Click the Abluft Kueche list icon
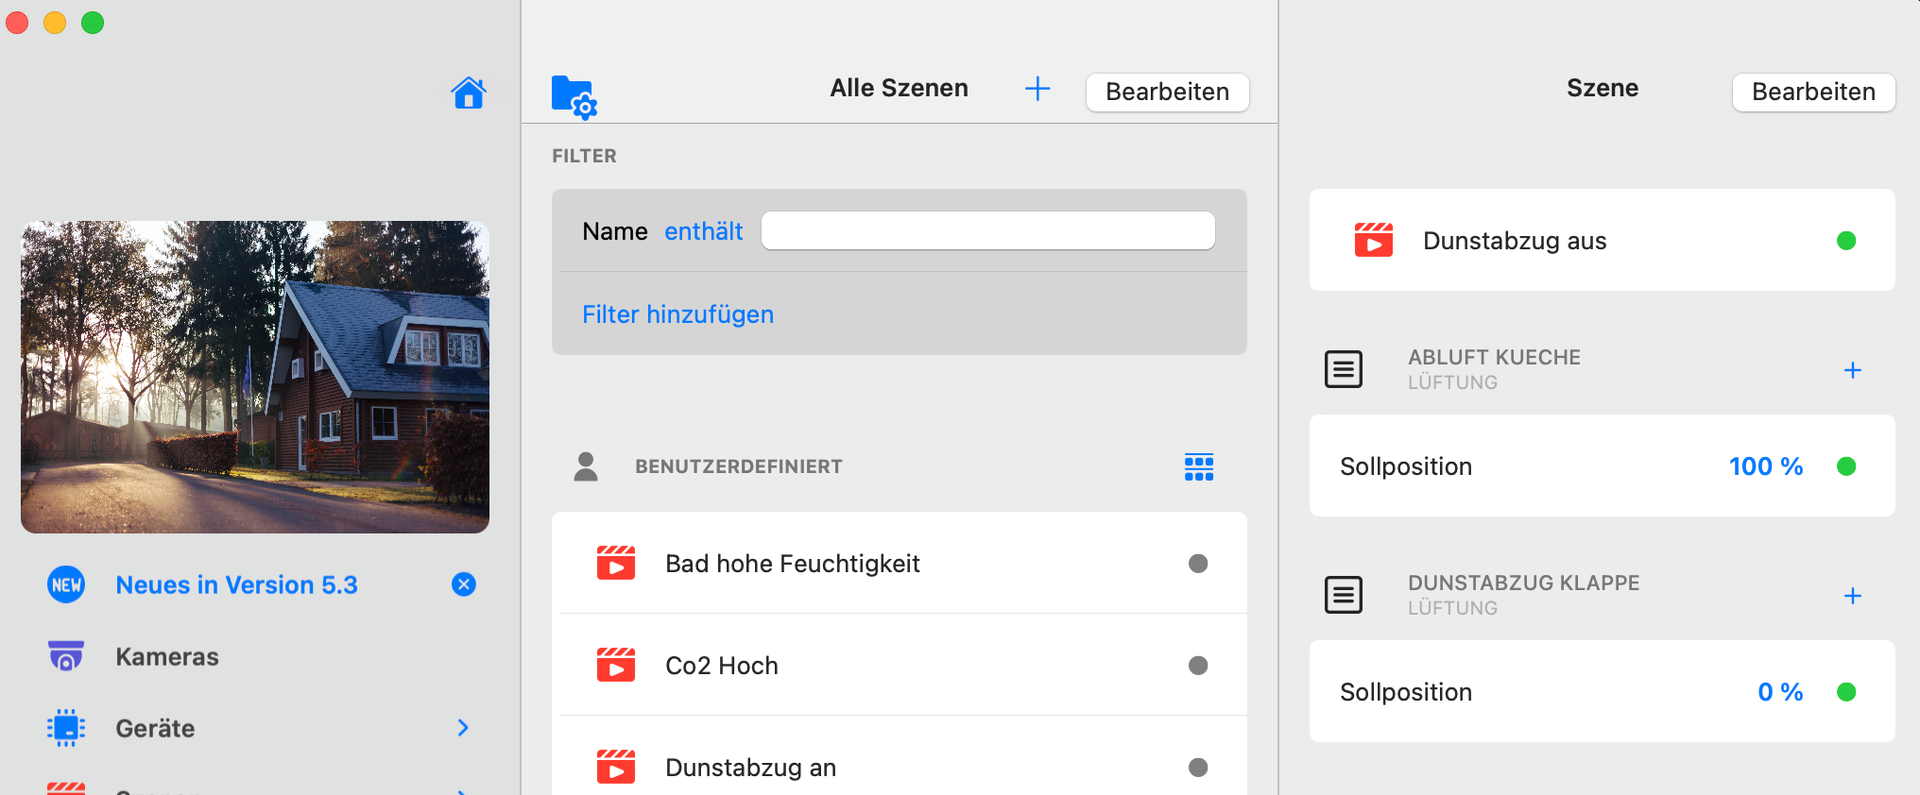 tap(1343, 370)
